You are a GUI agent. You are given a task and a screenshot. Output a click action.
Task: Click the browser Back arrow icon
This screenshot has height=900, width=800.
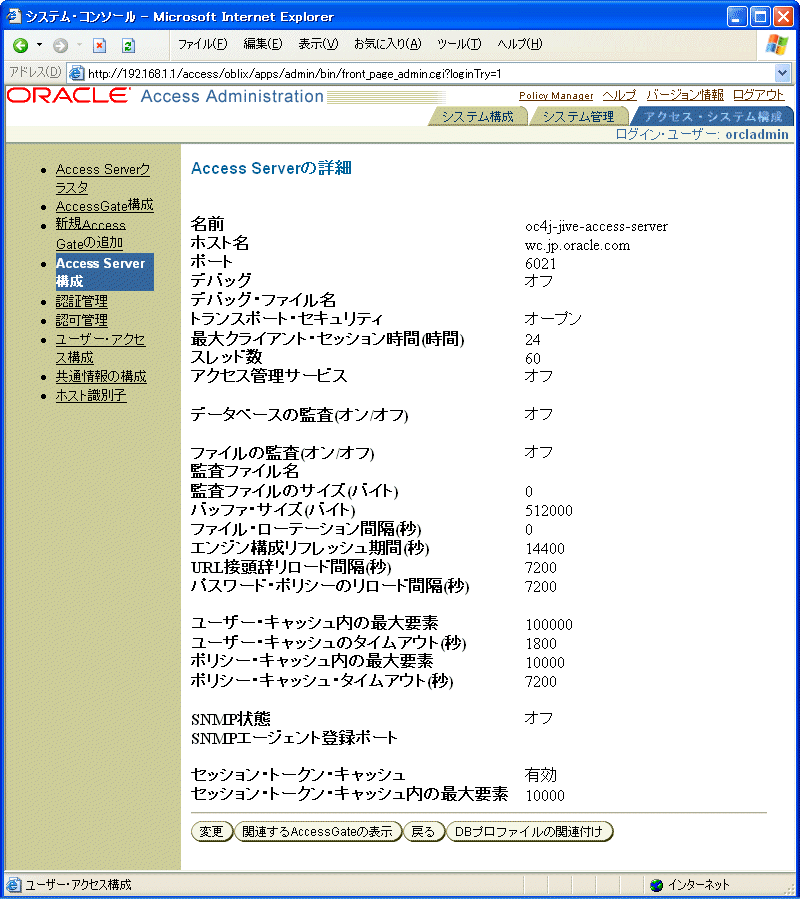[21, 45]
